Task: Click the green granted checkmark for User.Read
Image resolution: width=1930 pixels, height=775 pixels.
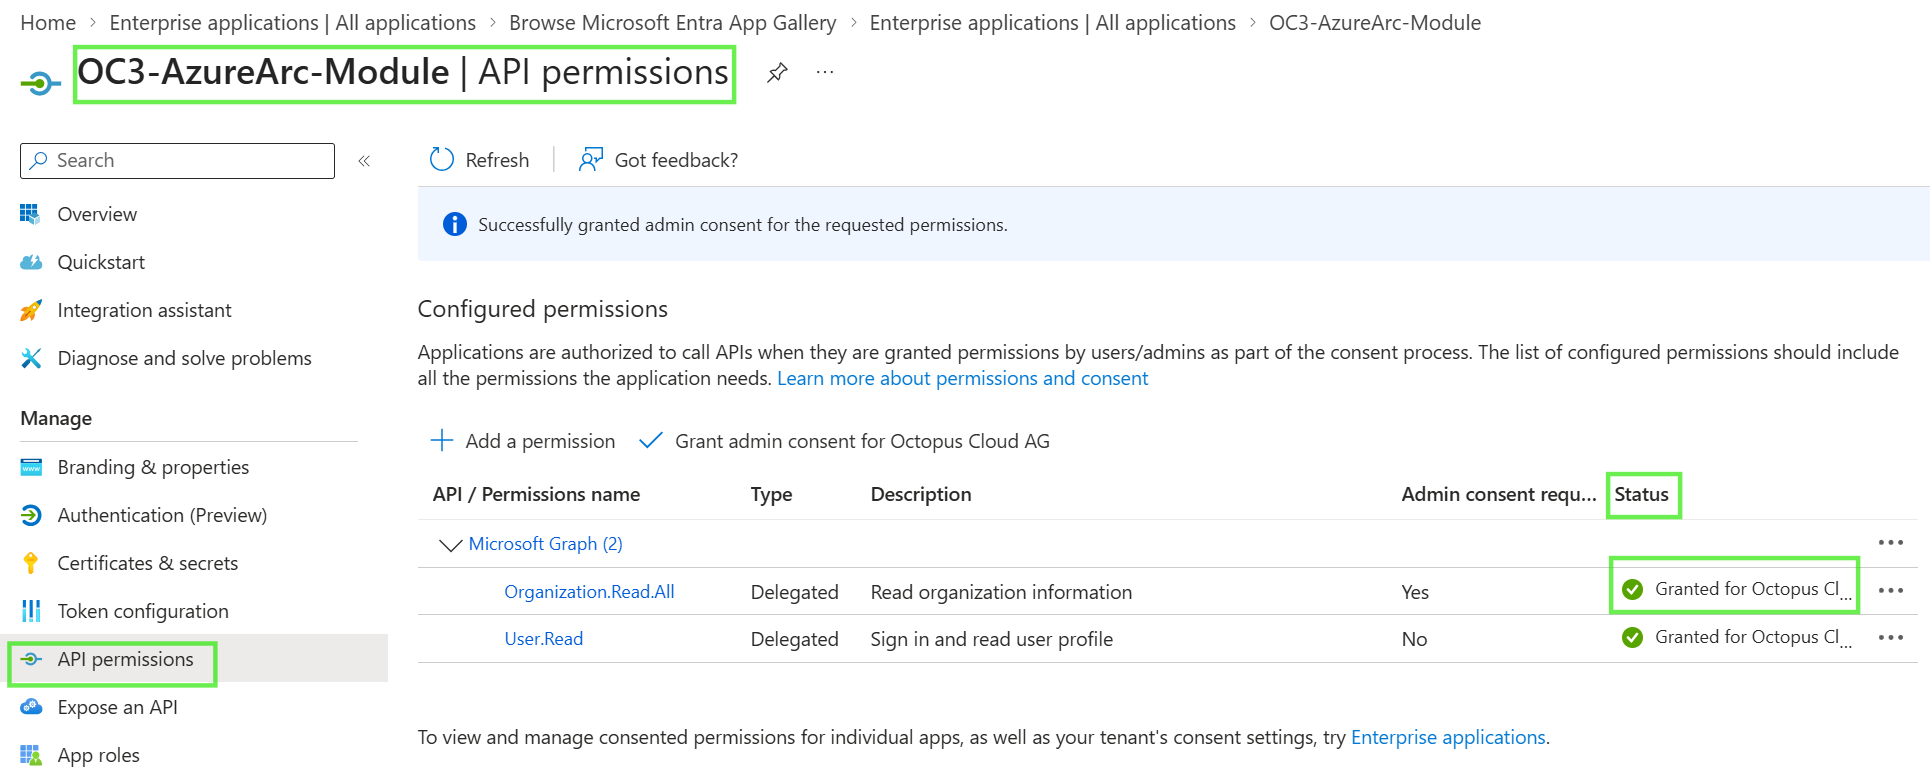Action: click(1633, 637)
